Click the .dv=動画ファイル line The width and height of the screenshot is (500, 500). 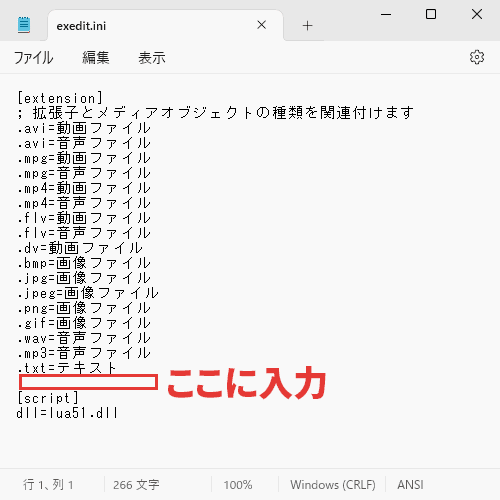tap(80, 248)
